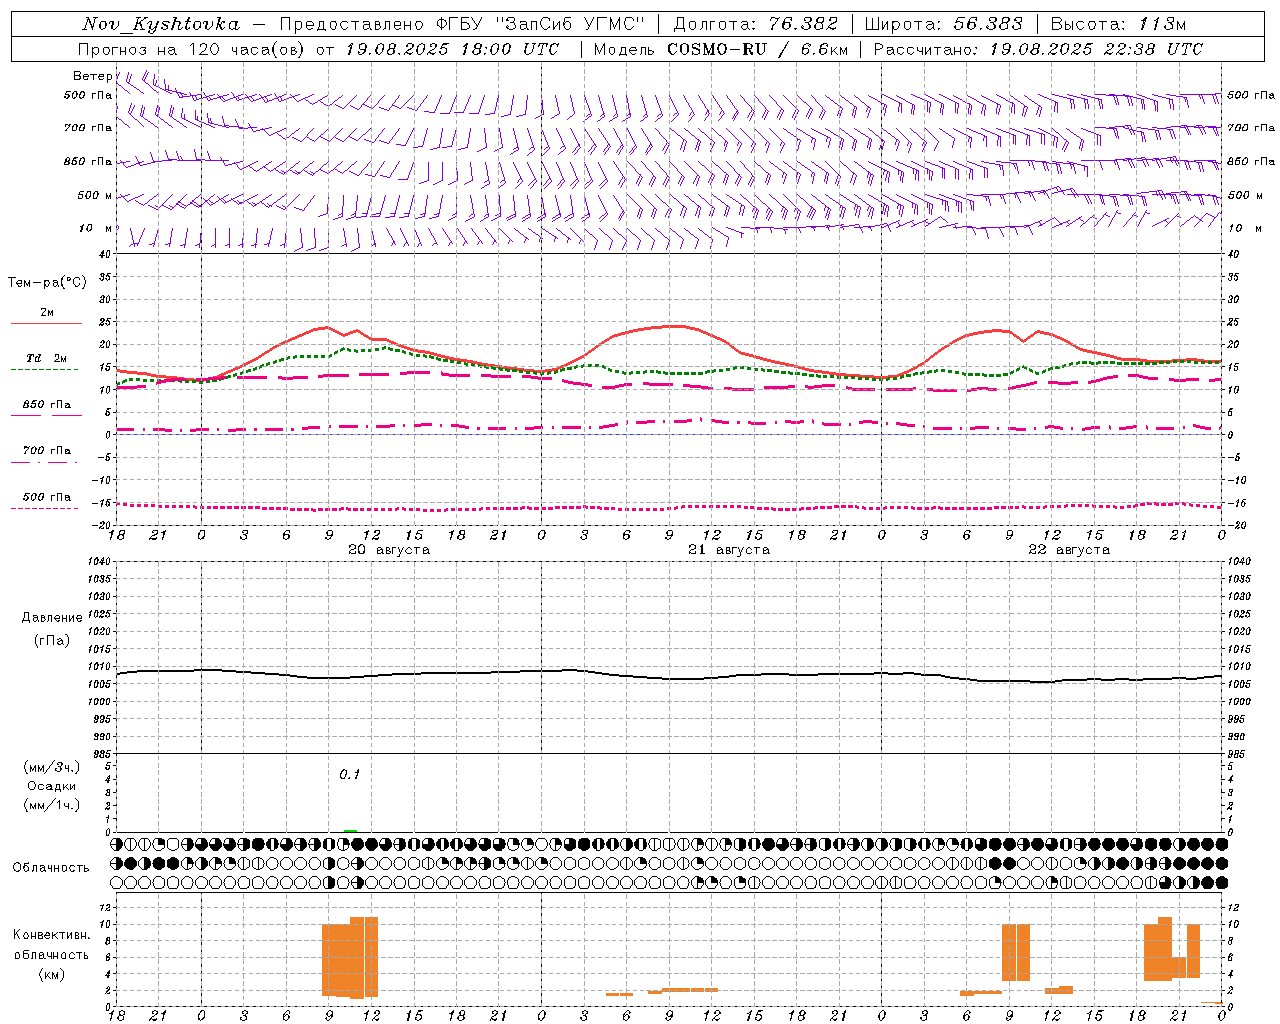1280x1024 pixels.
Task: Click the date label 21 августа
Action: (729, 550)
